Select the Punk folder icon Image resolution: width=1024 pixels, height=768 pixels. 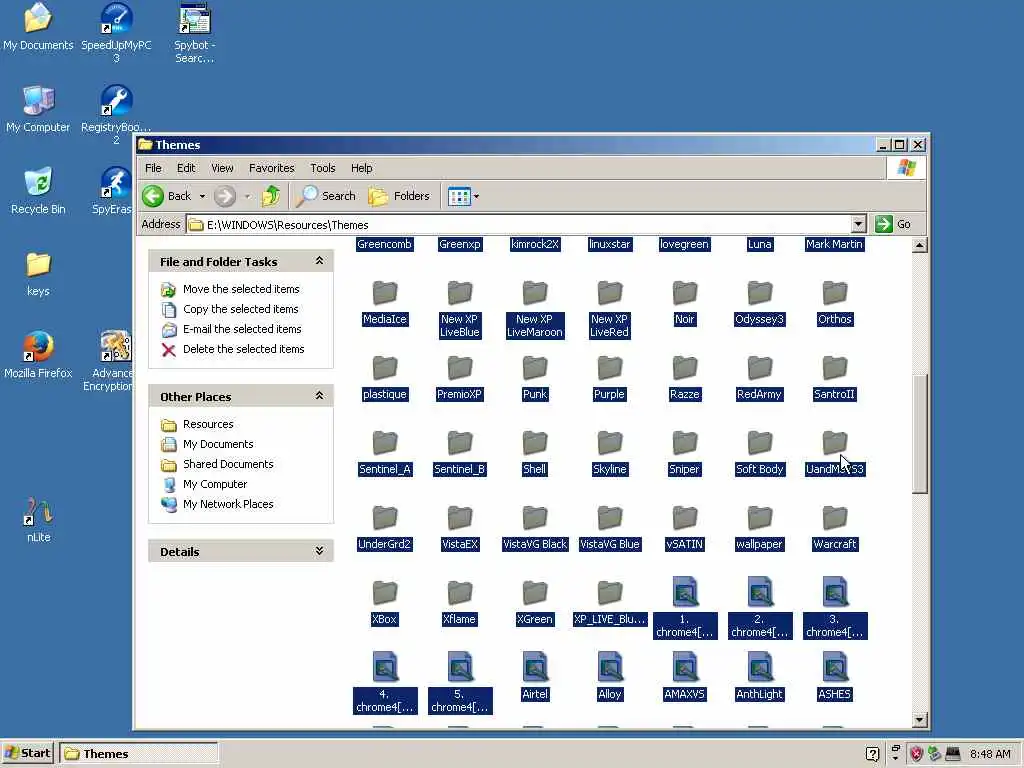coord(535,368)
